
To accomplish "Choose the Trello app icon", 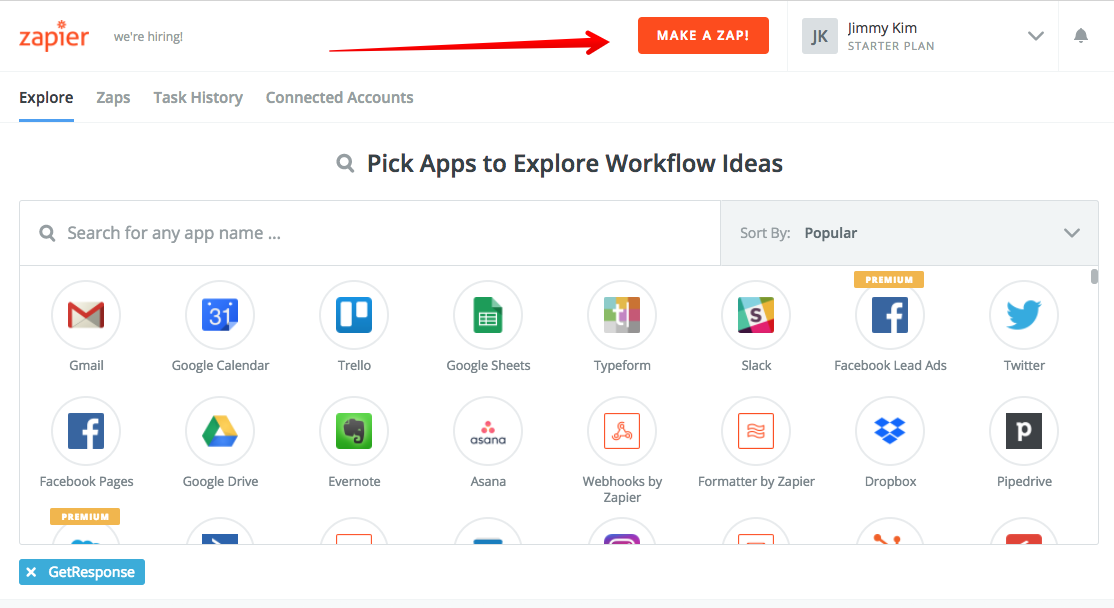I will [x=354, y=315].
